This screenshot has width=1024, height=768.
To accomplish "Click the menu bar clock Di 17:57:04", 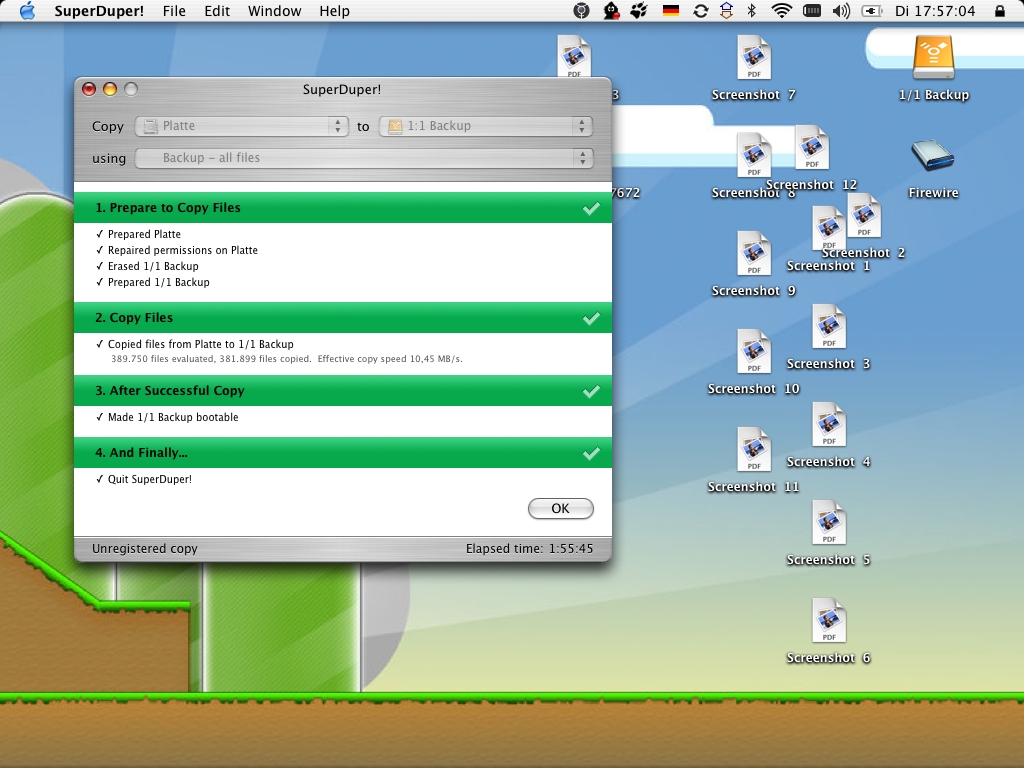I will point(935,11).
